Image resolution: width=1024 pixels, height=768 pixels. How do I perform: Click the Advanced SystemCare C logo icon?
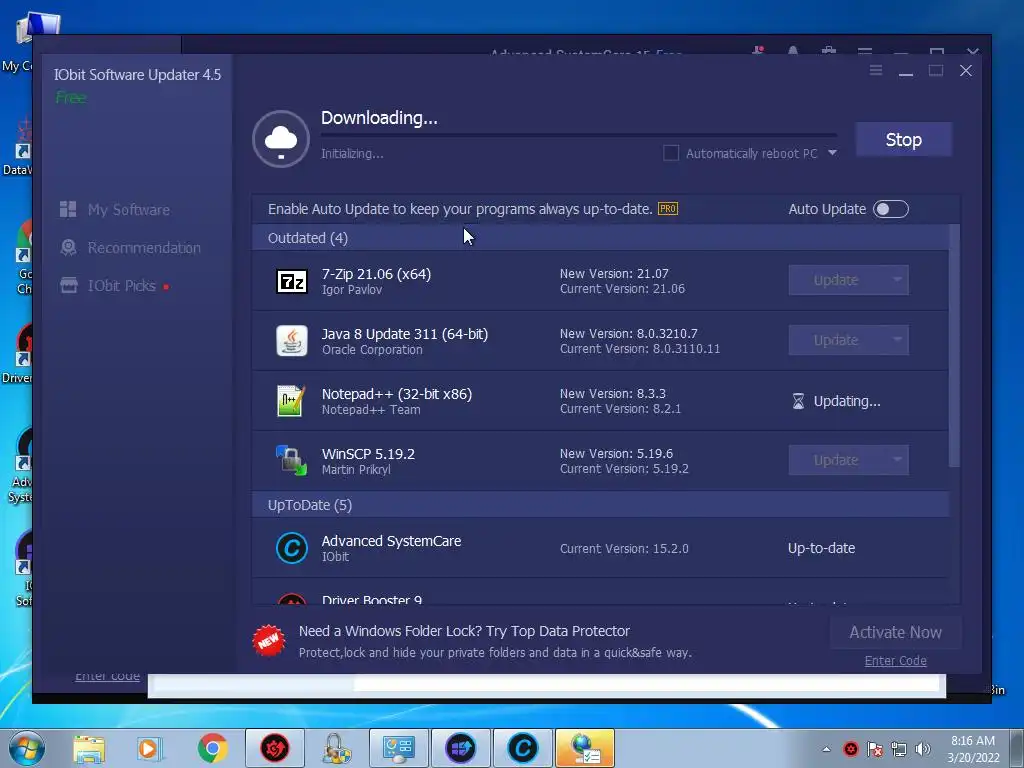pyautogui.click(x=291, y=548)
